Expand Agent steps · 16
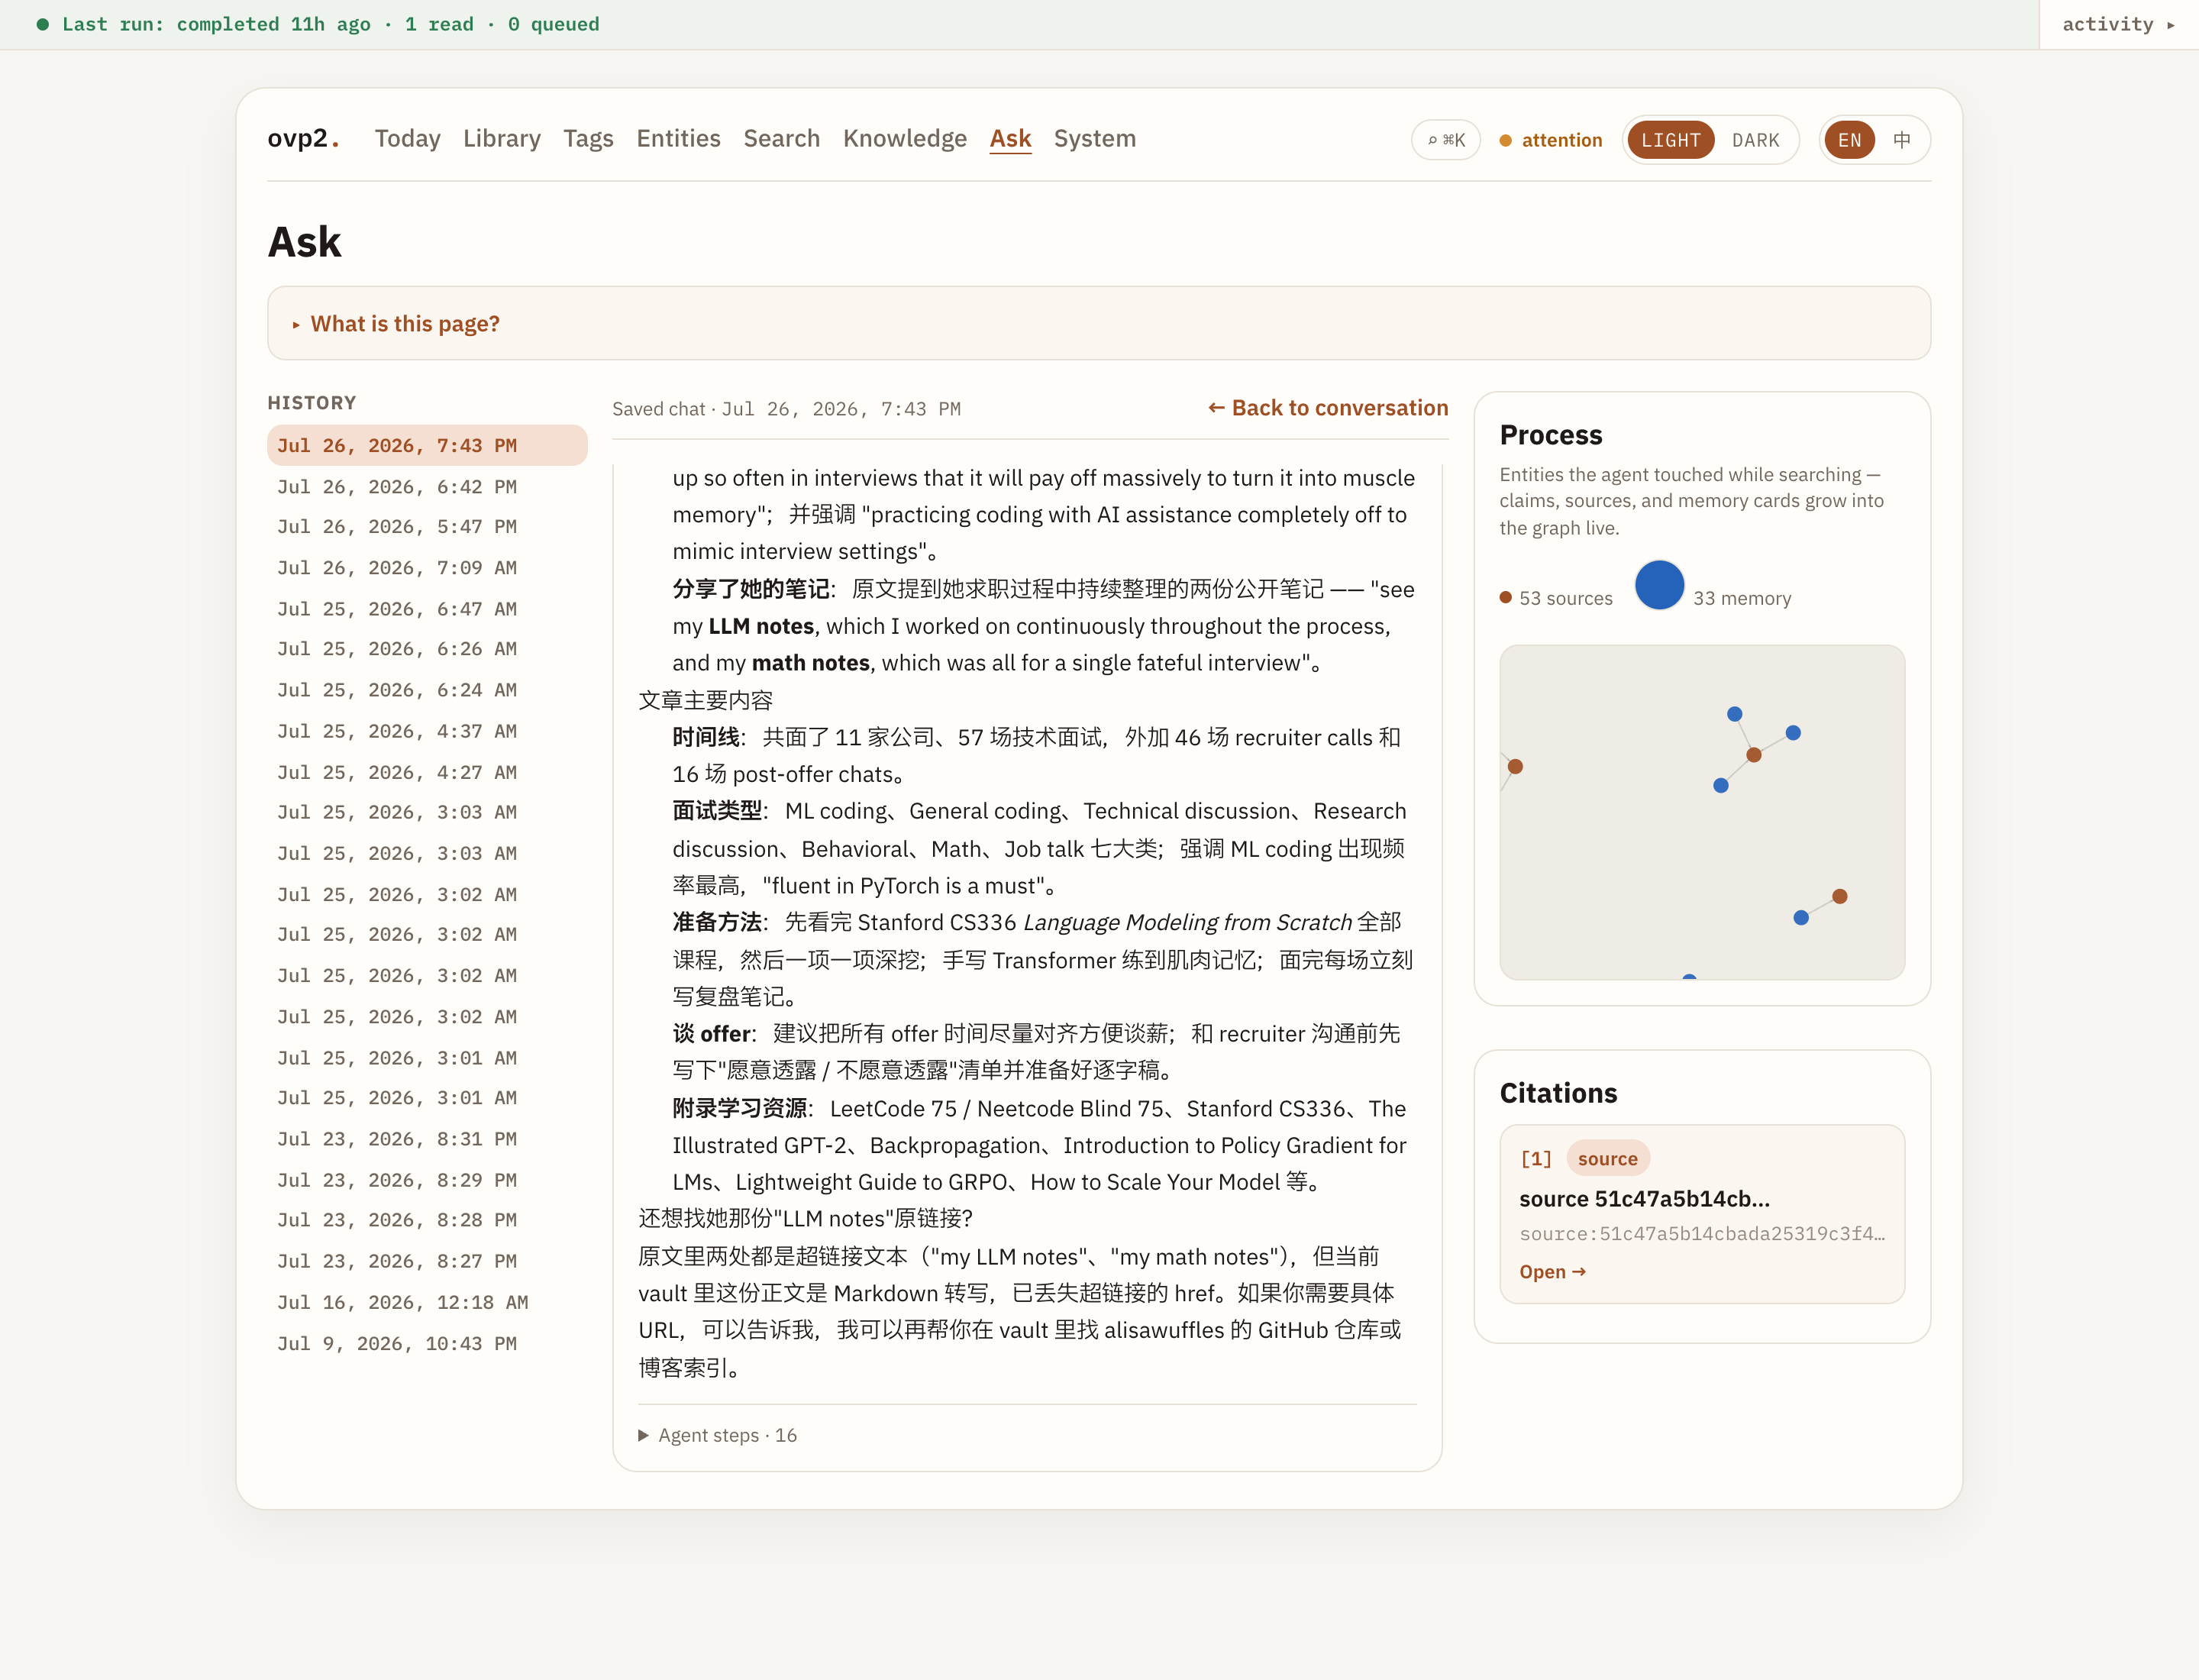Image resolution: width=2199 pixels, height=1680 pixels. [x=717, y=1435]
